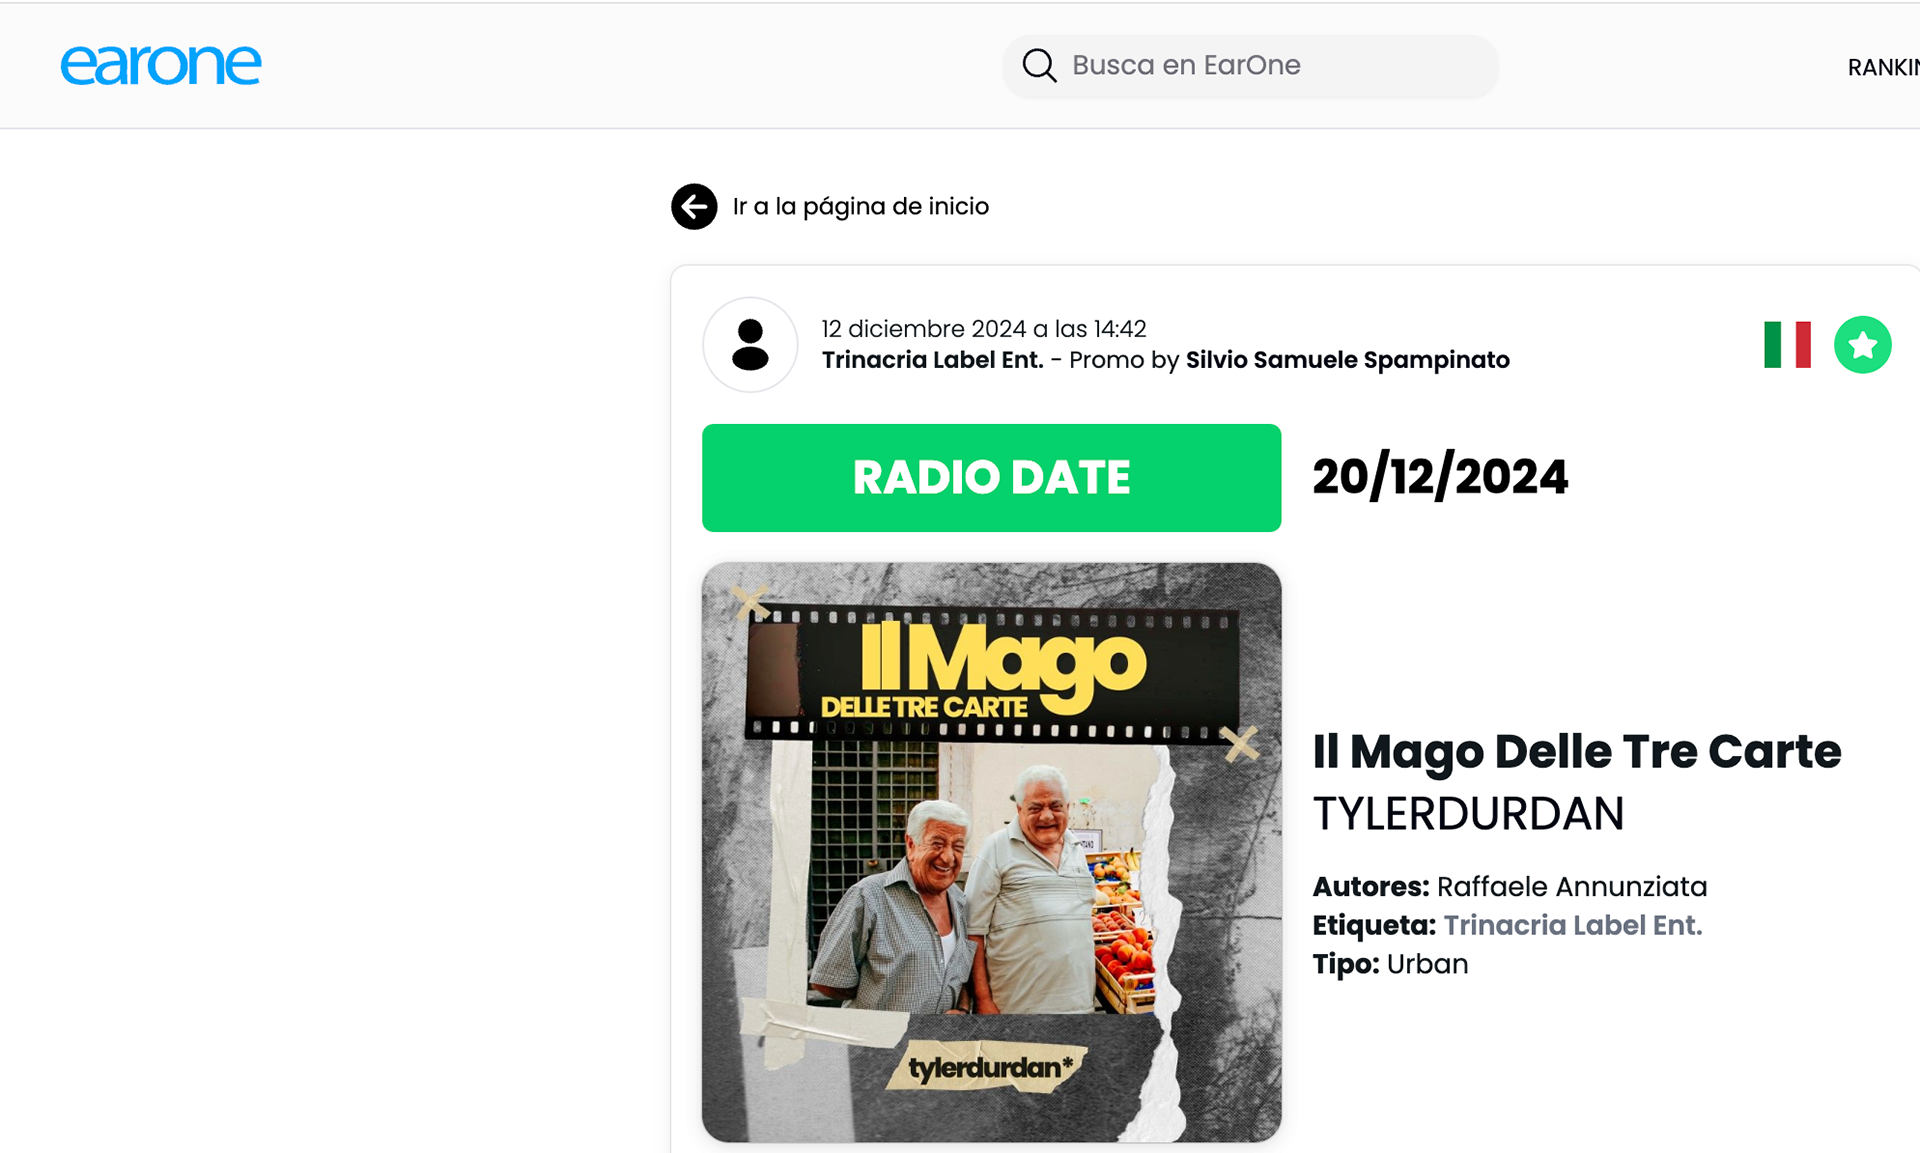Click the Italian flag icon
This screenshot has width=1920, height=1153.
1787,345
